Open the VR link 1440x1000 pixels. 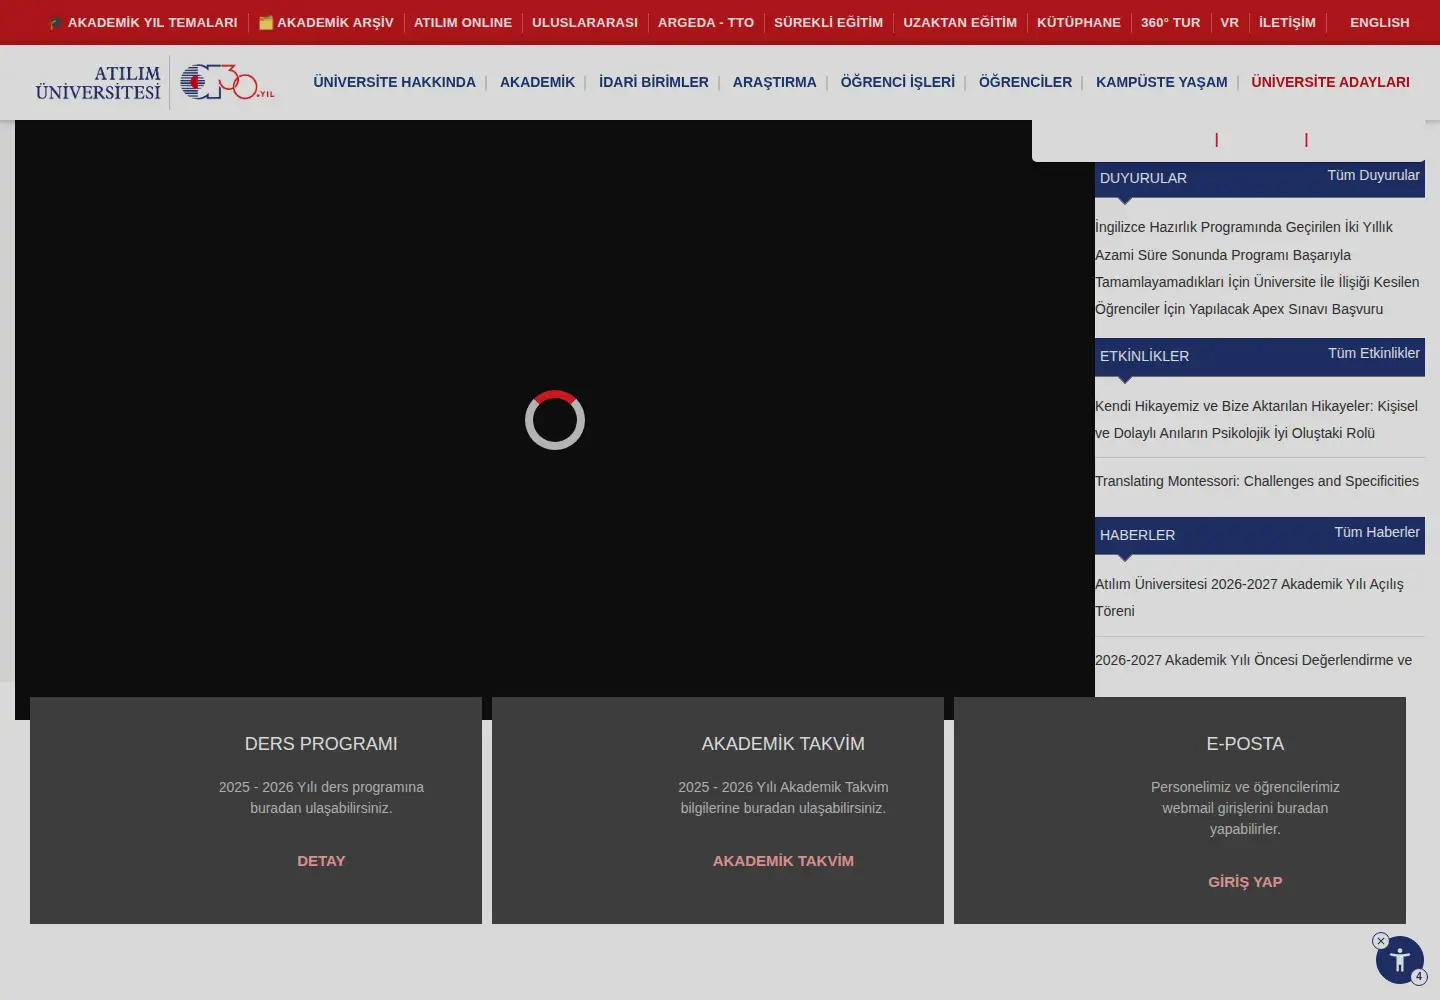point(1230,22)
